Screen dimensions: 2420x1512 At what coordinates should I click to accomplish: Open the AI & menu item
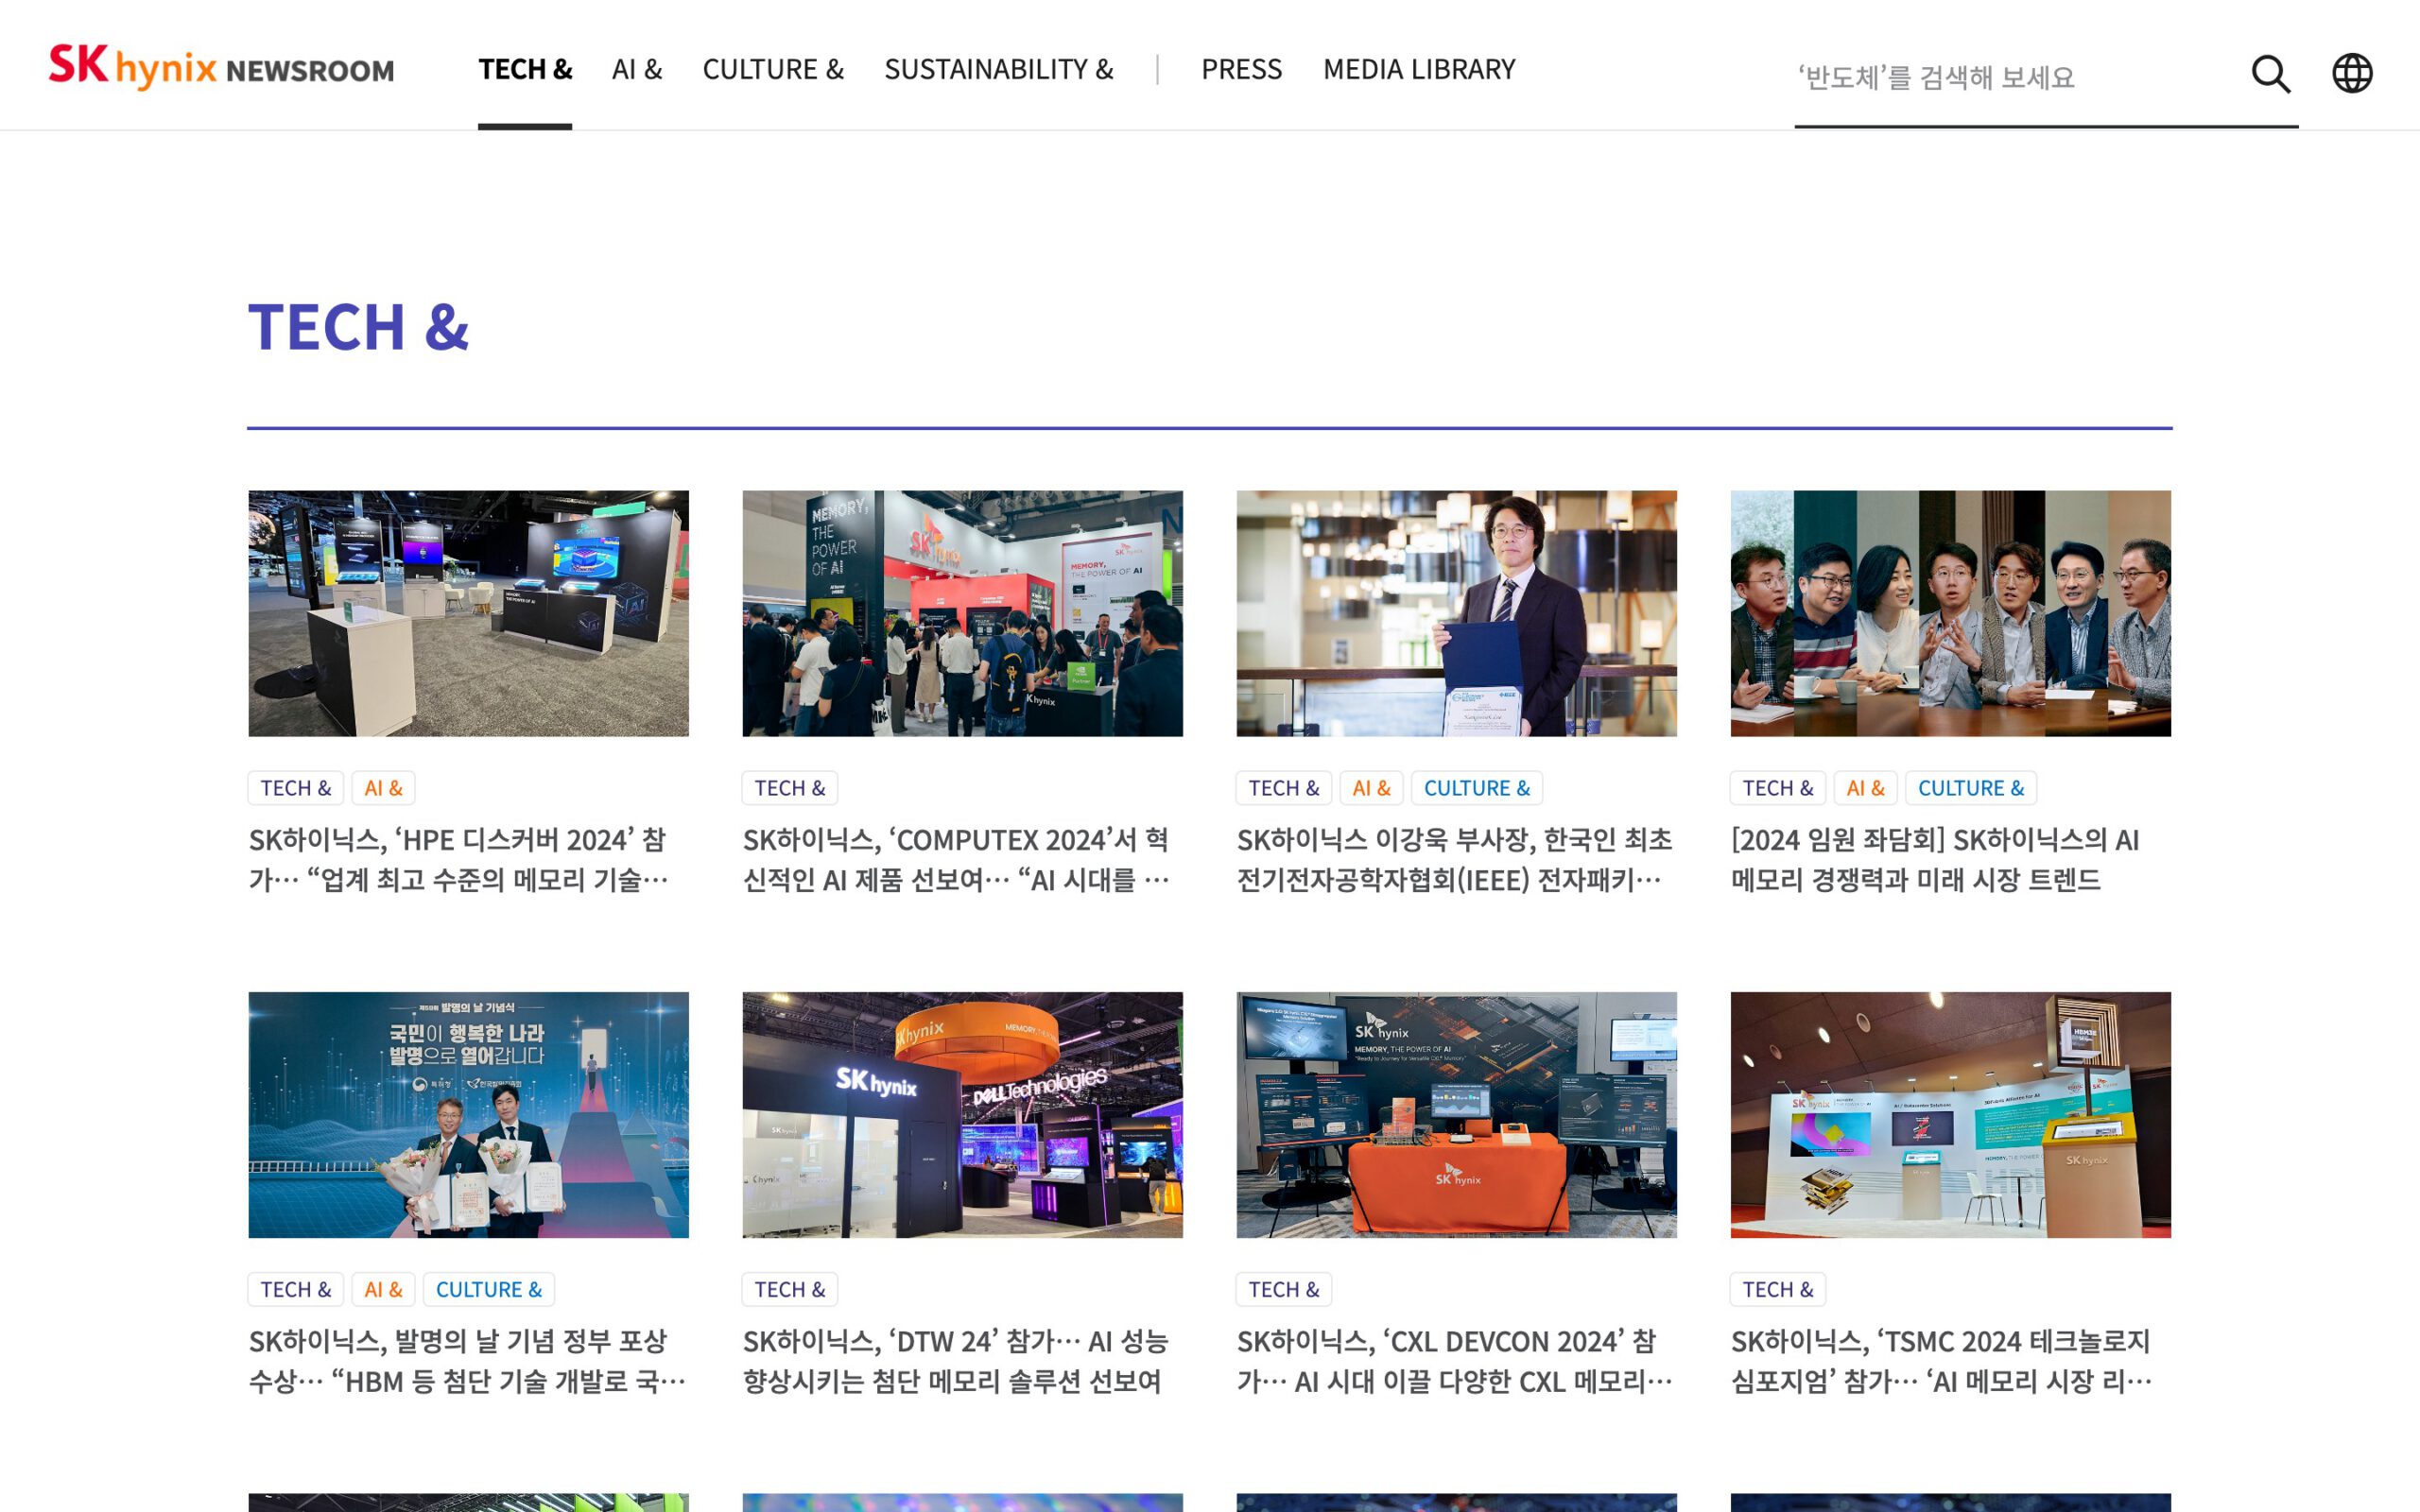[637, 69]
